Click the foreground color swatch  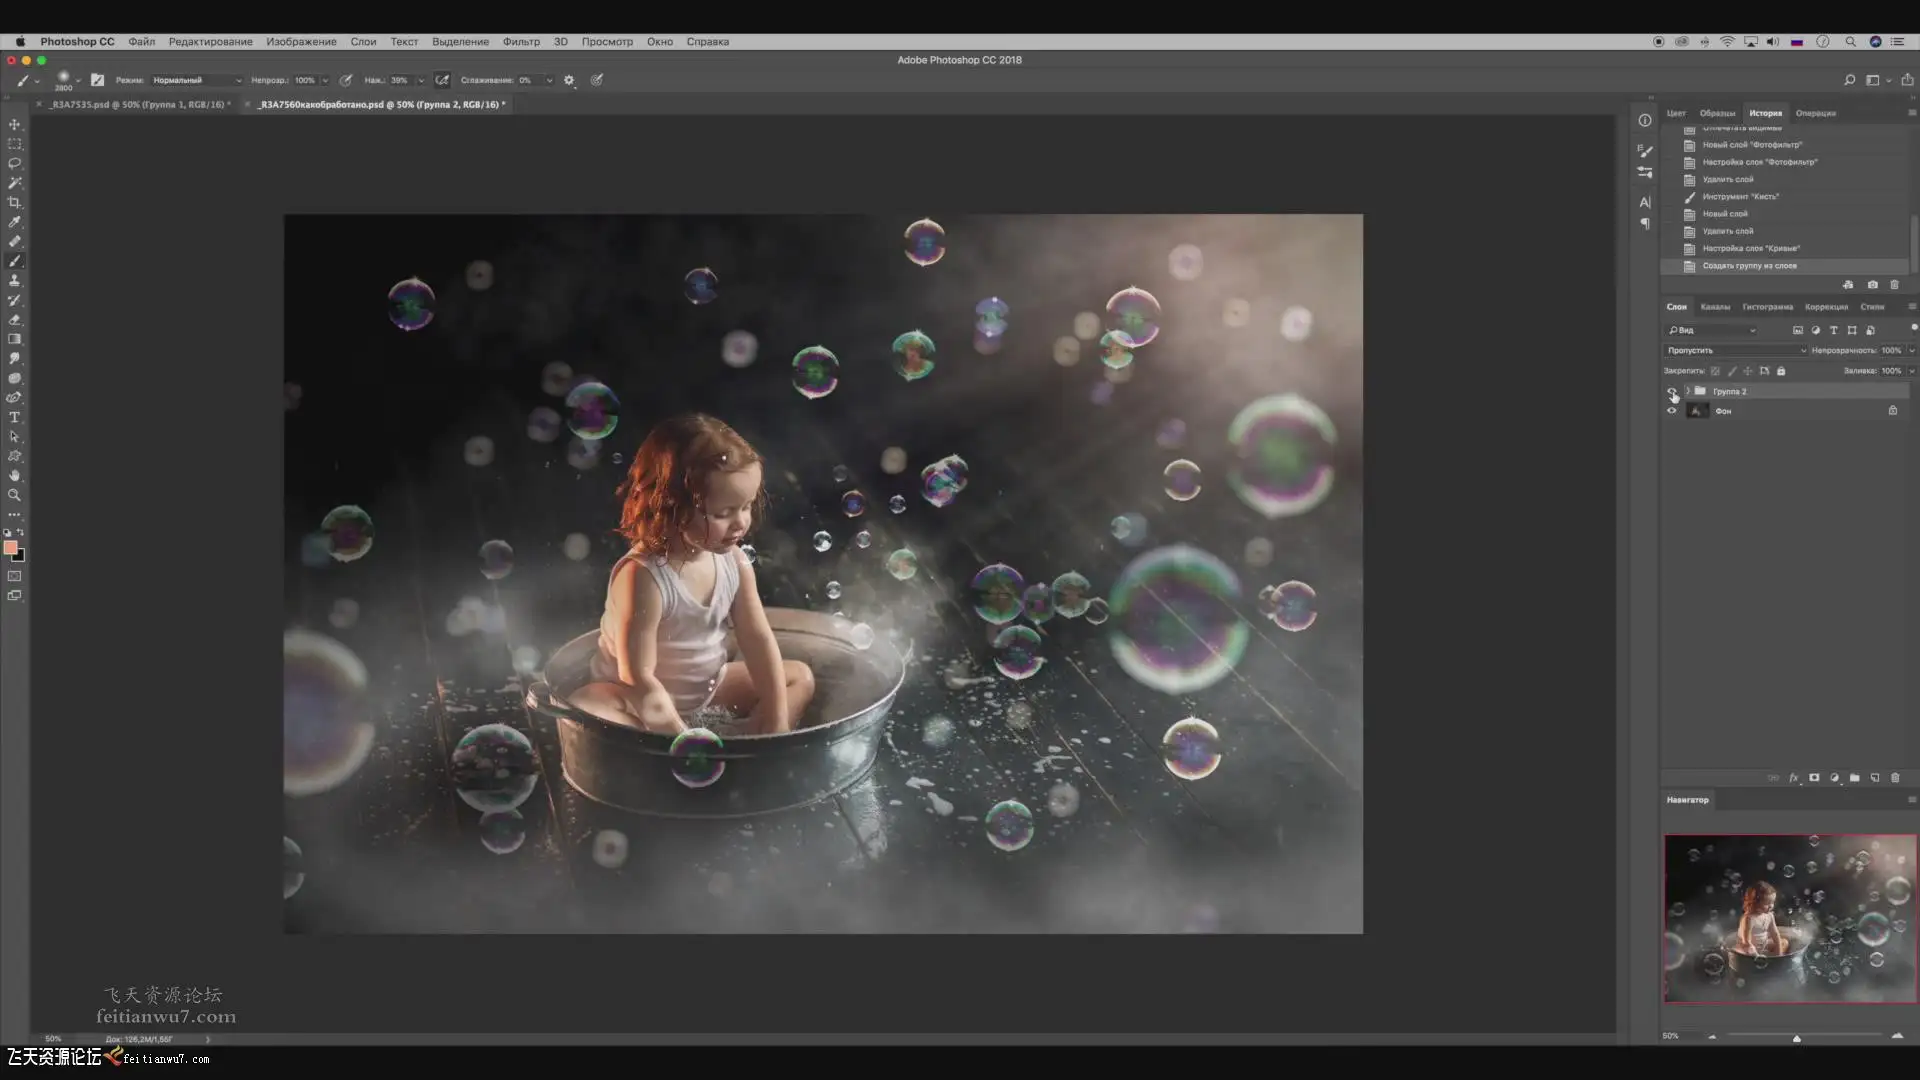(x=10, y=548)
